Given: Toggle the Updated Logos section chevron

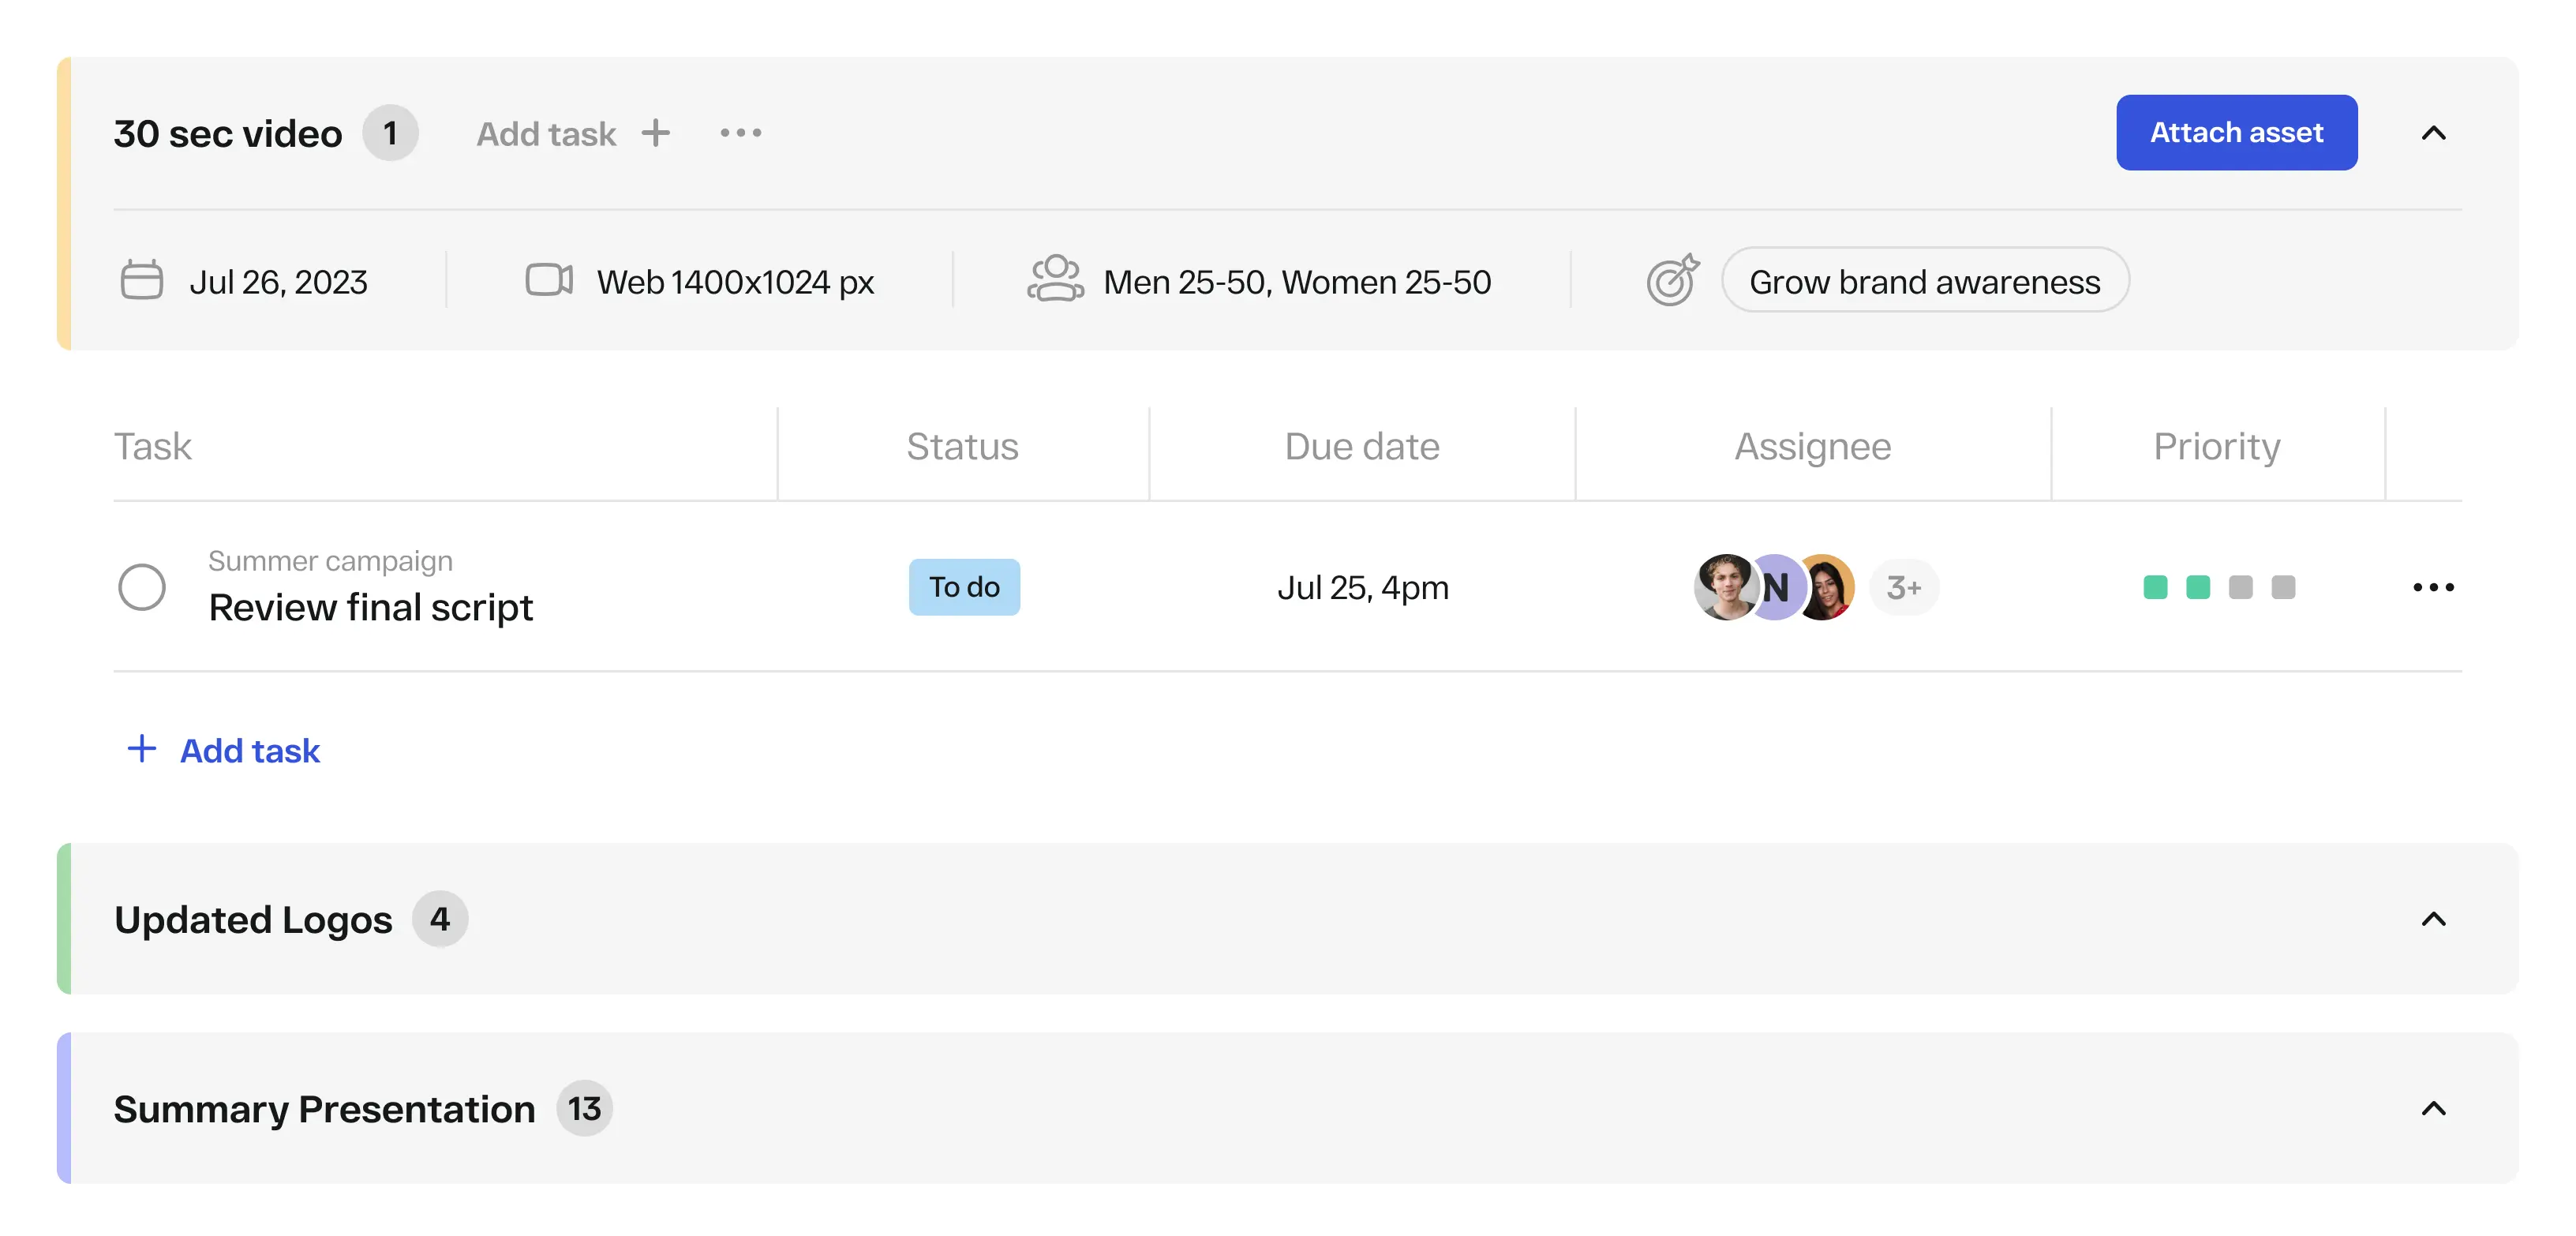Looking at the screenshot, I should (2432, 919).
